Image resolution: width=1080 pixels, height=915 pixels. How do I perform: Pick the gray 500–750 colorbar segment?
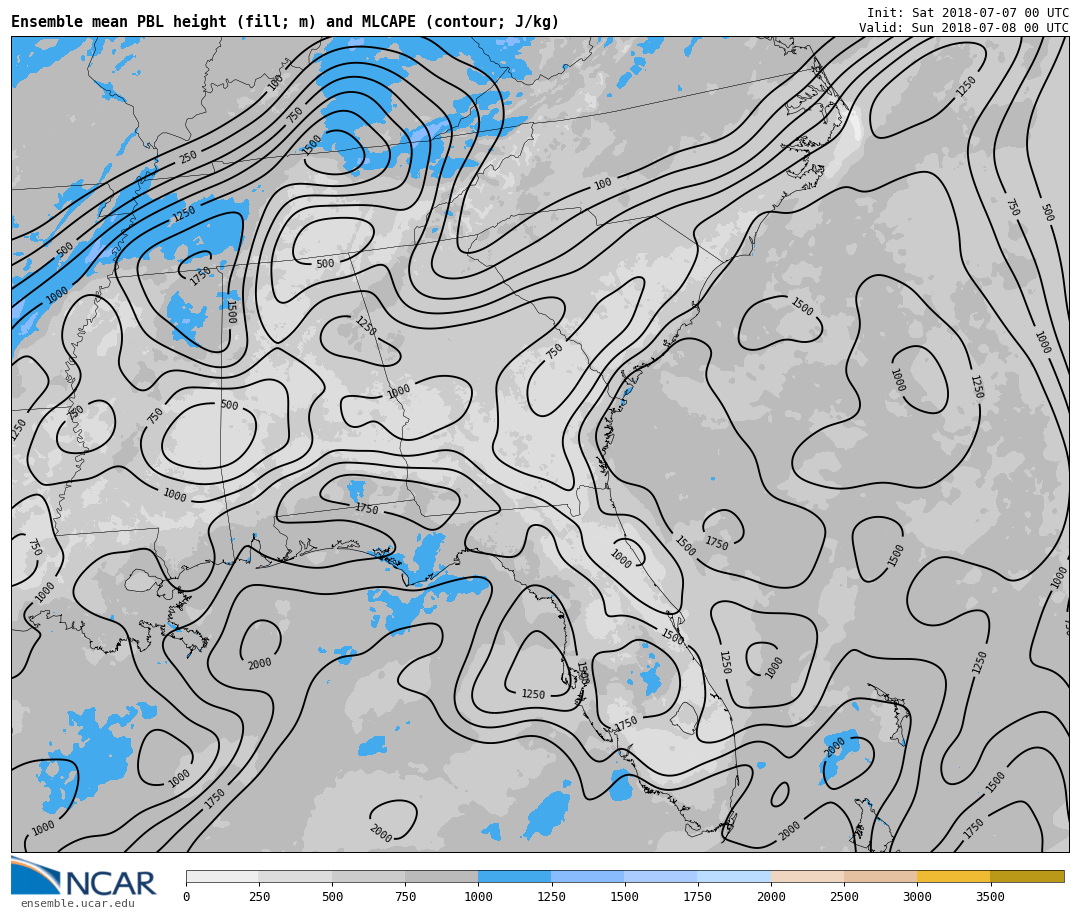coord(368,876)
